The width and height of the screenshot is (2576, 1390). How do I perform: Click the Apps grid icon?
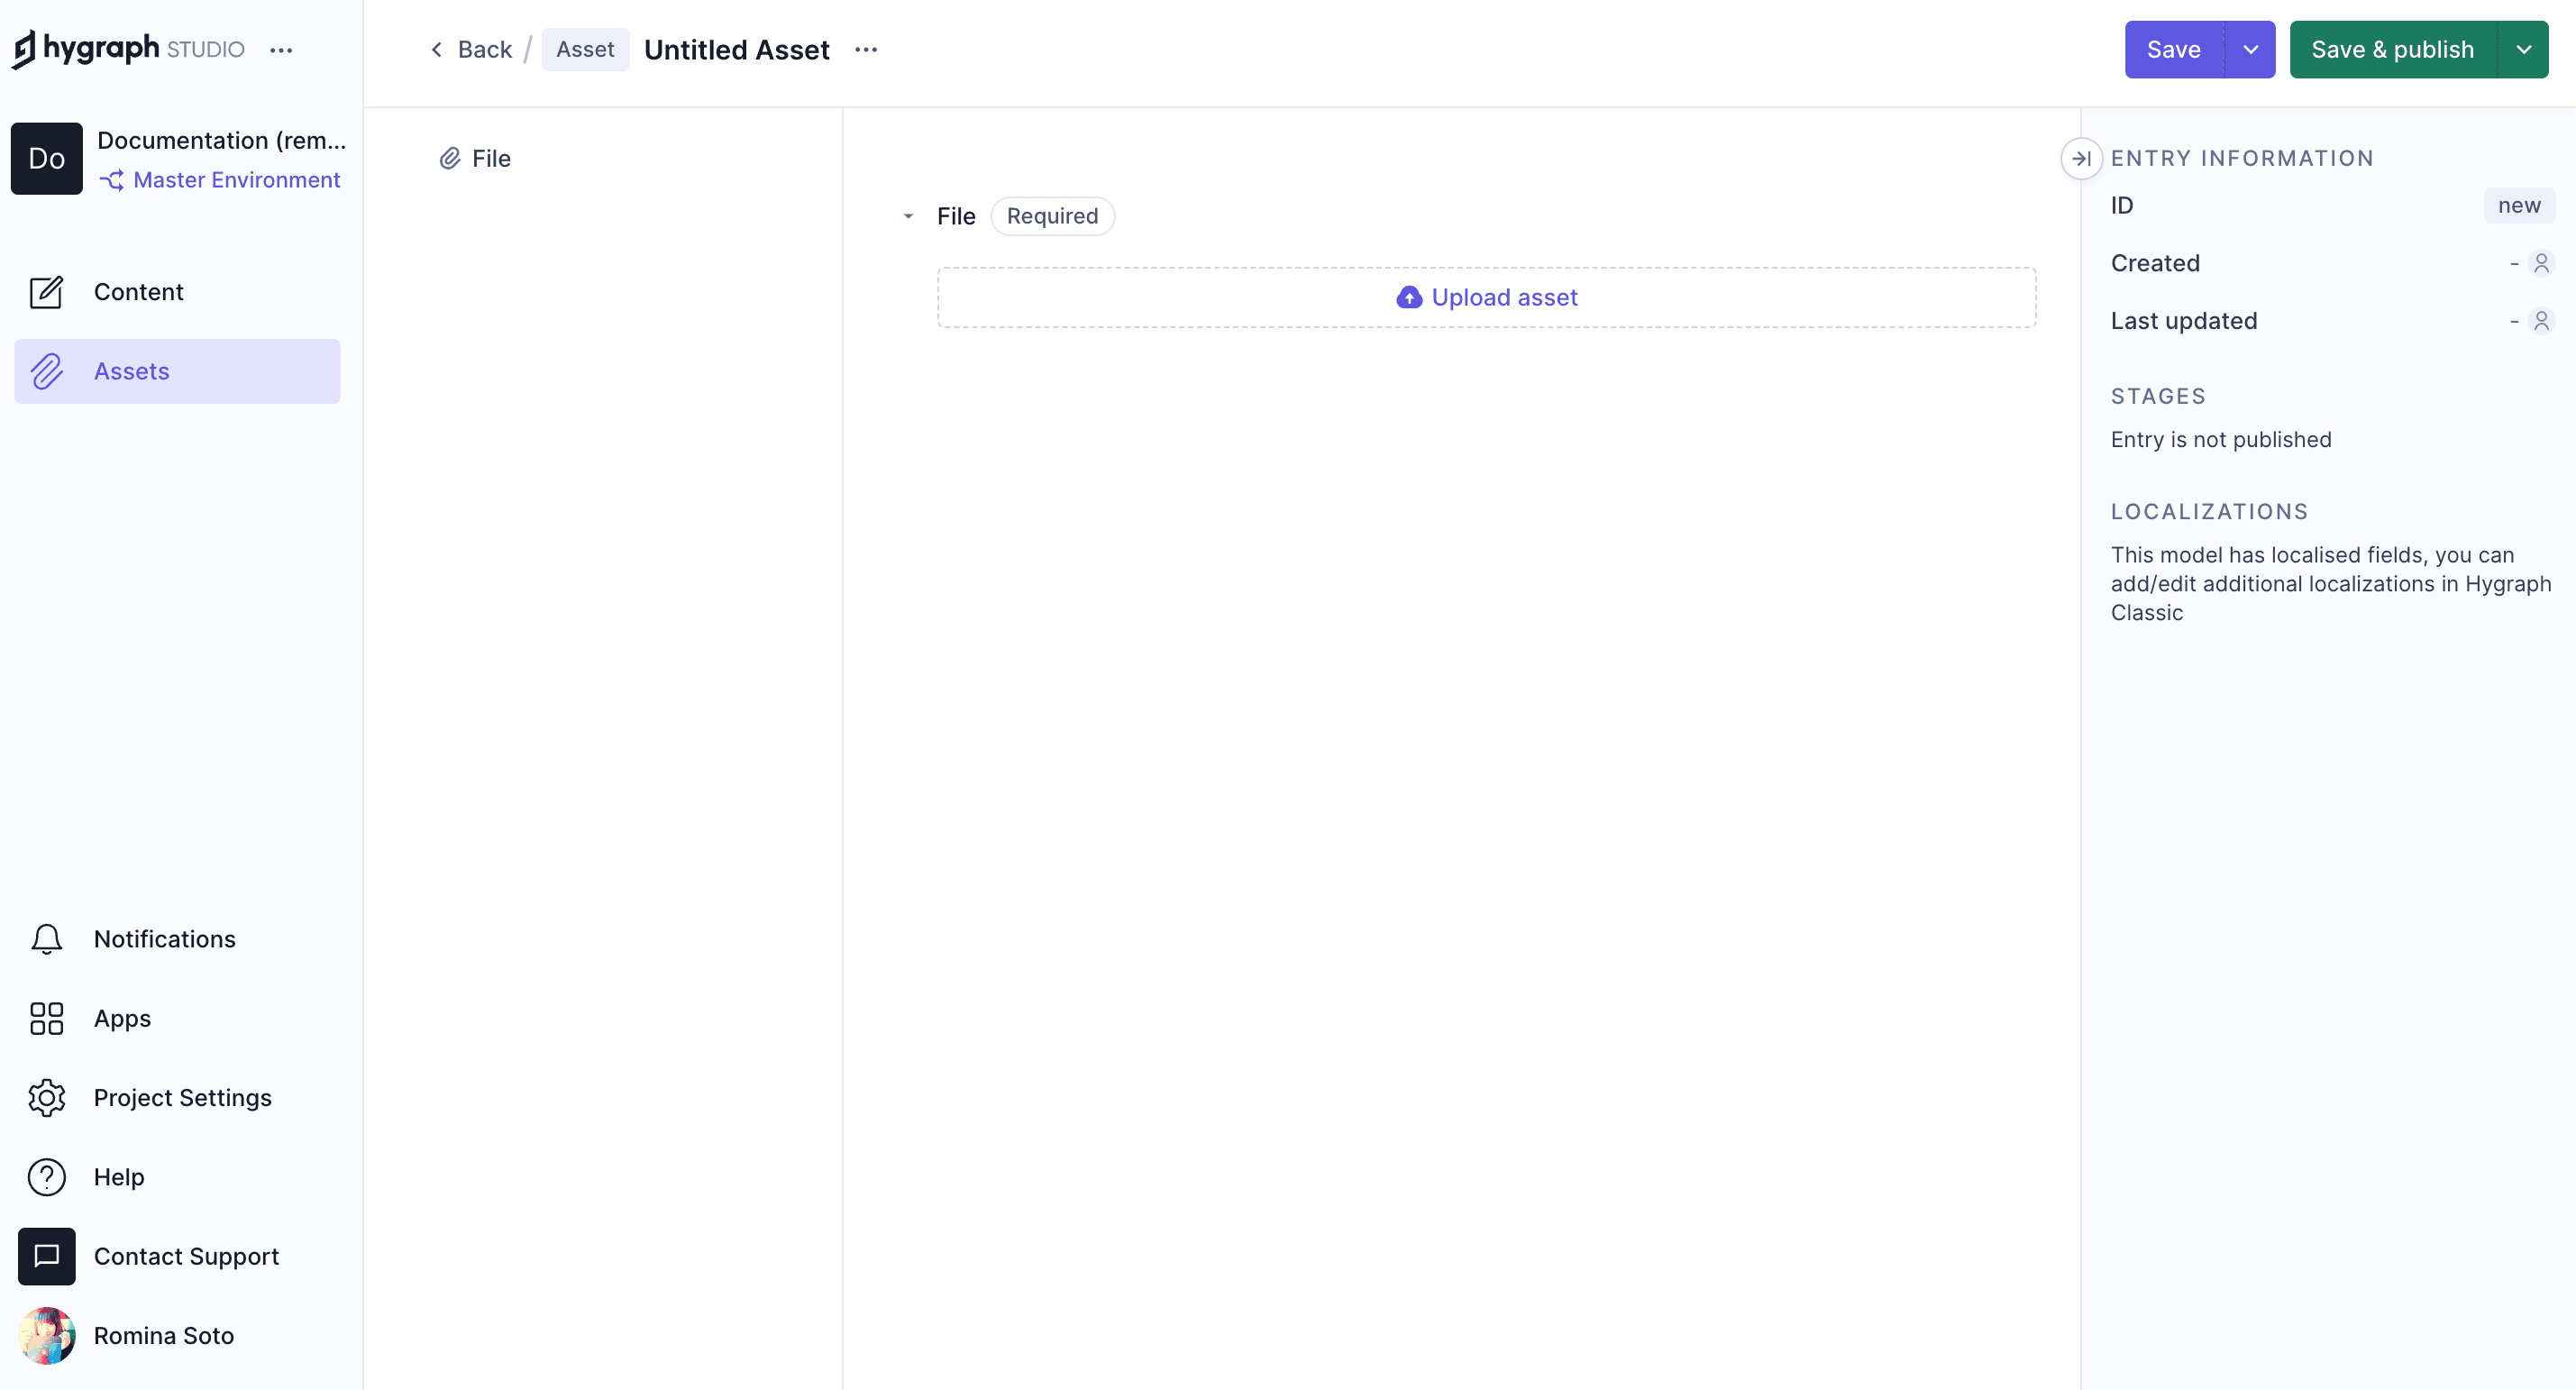tap(46, 1018)
